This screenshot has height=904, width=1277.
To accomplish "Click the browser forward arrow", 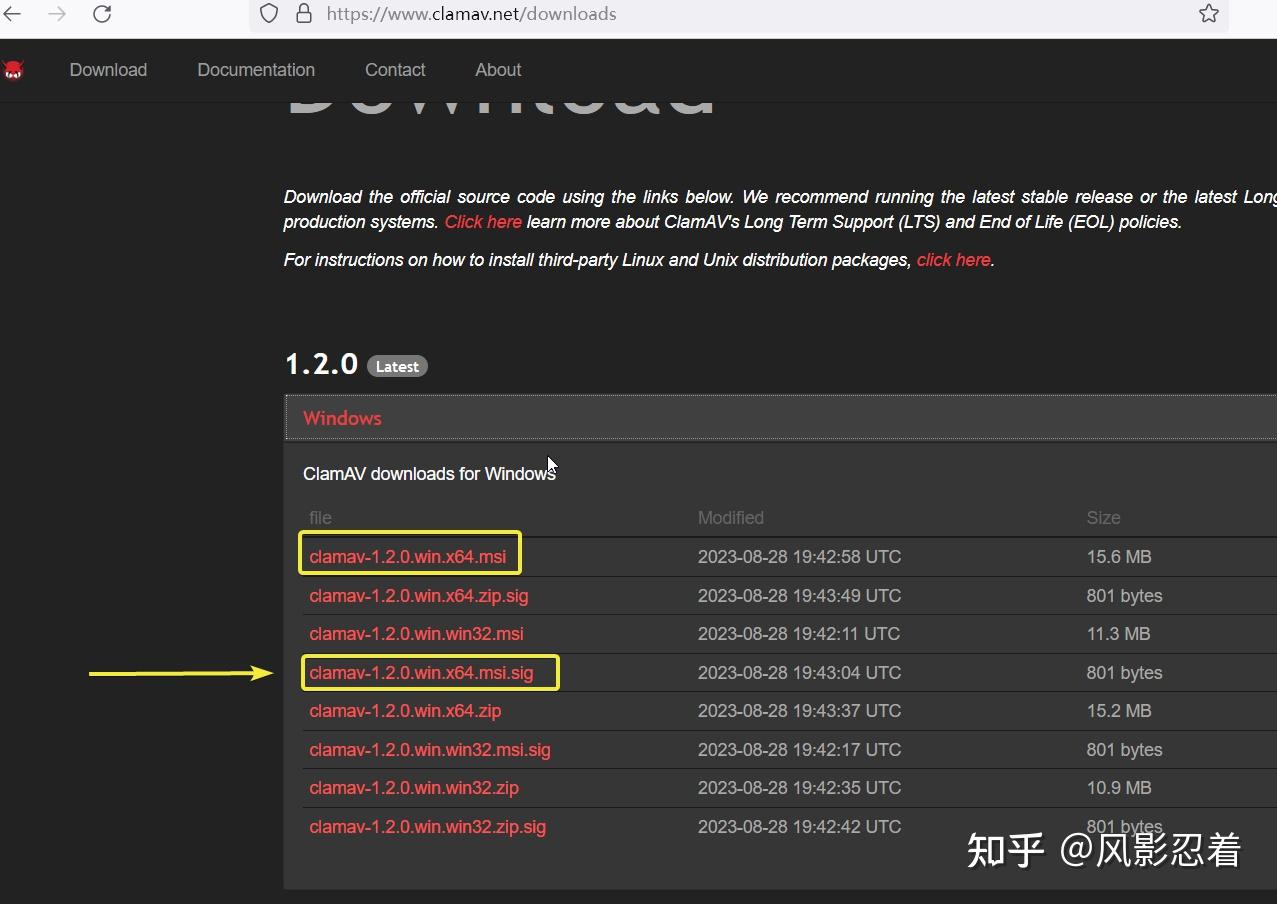I will (x=57, y=14).
